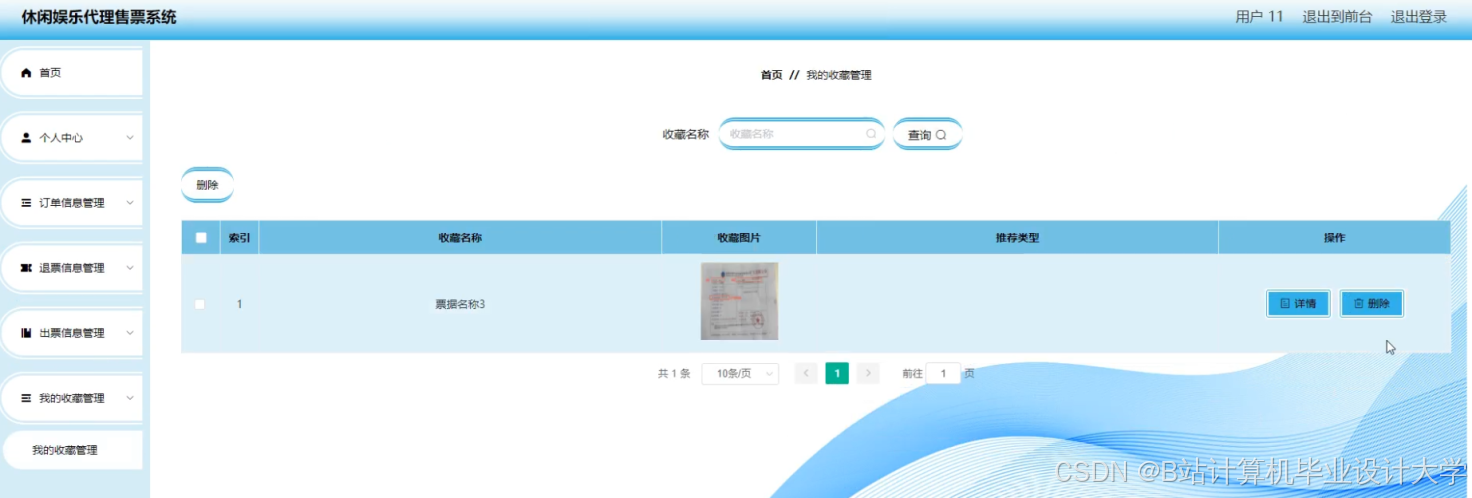Click the 收藏名称 search input field

point(801,133)
